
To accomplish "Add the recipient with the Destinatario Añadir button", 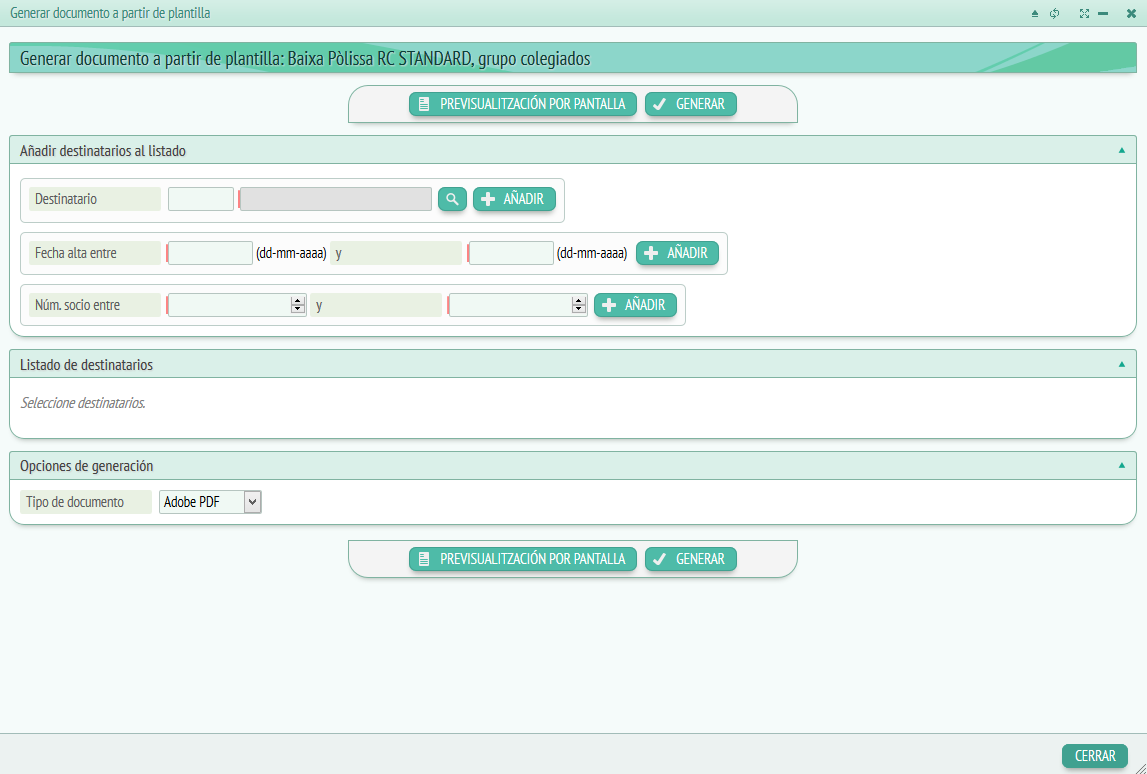I will coord(514,199).
